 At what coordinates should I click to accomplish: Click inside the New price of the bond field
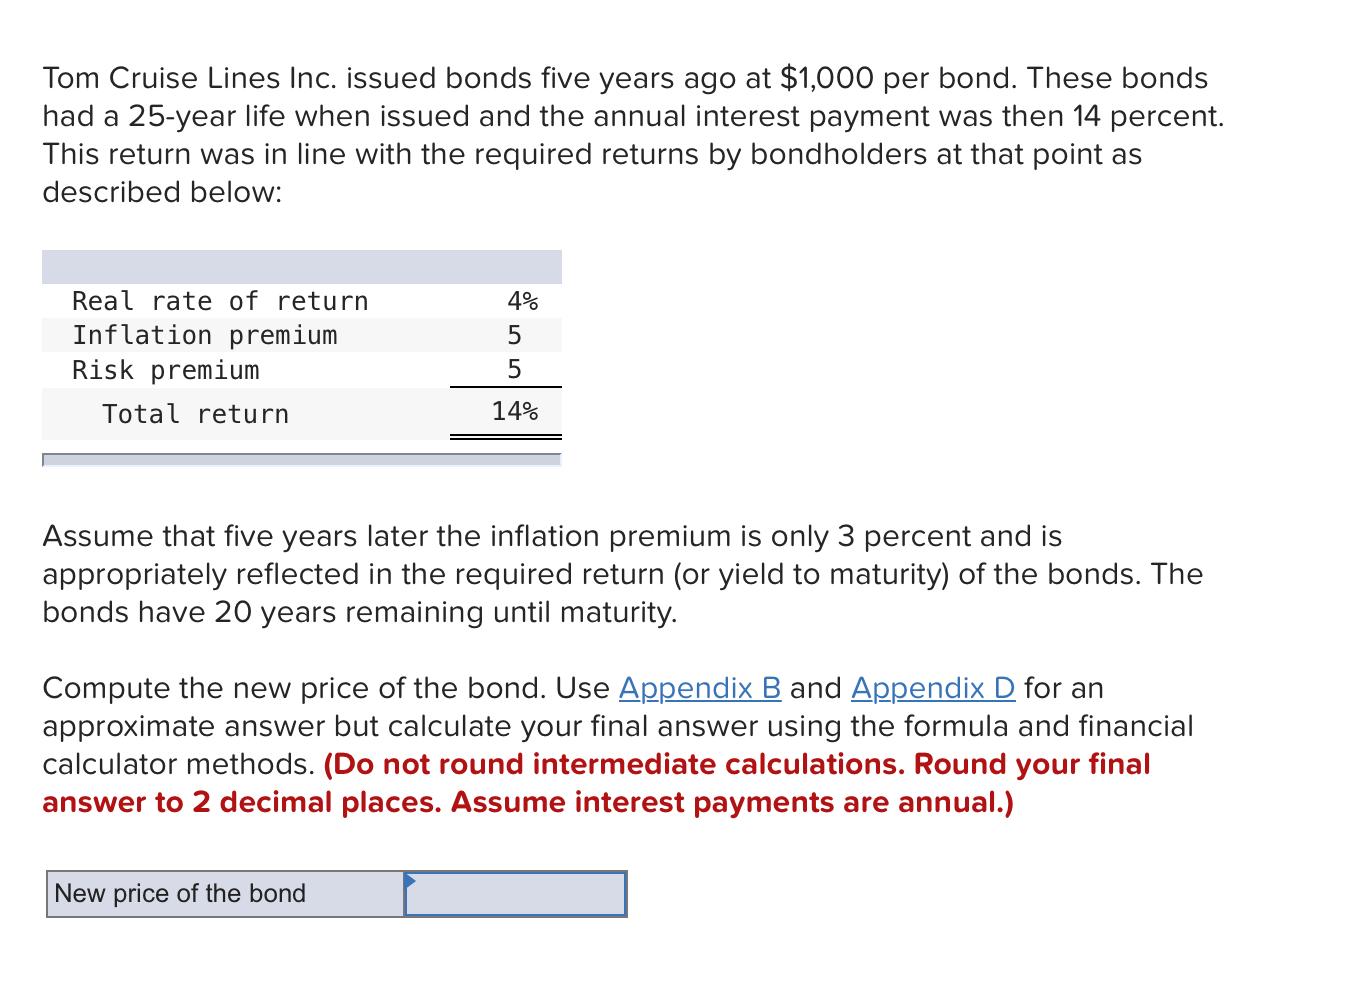(x=515, y=894)
